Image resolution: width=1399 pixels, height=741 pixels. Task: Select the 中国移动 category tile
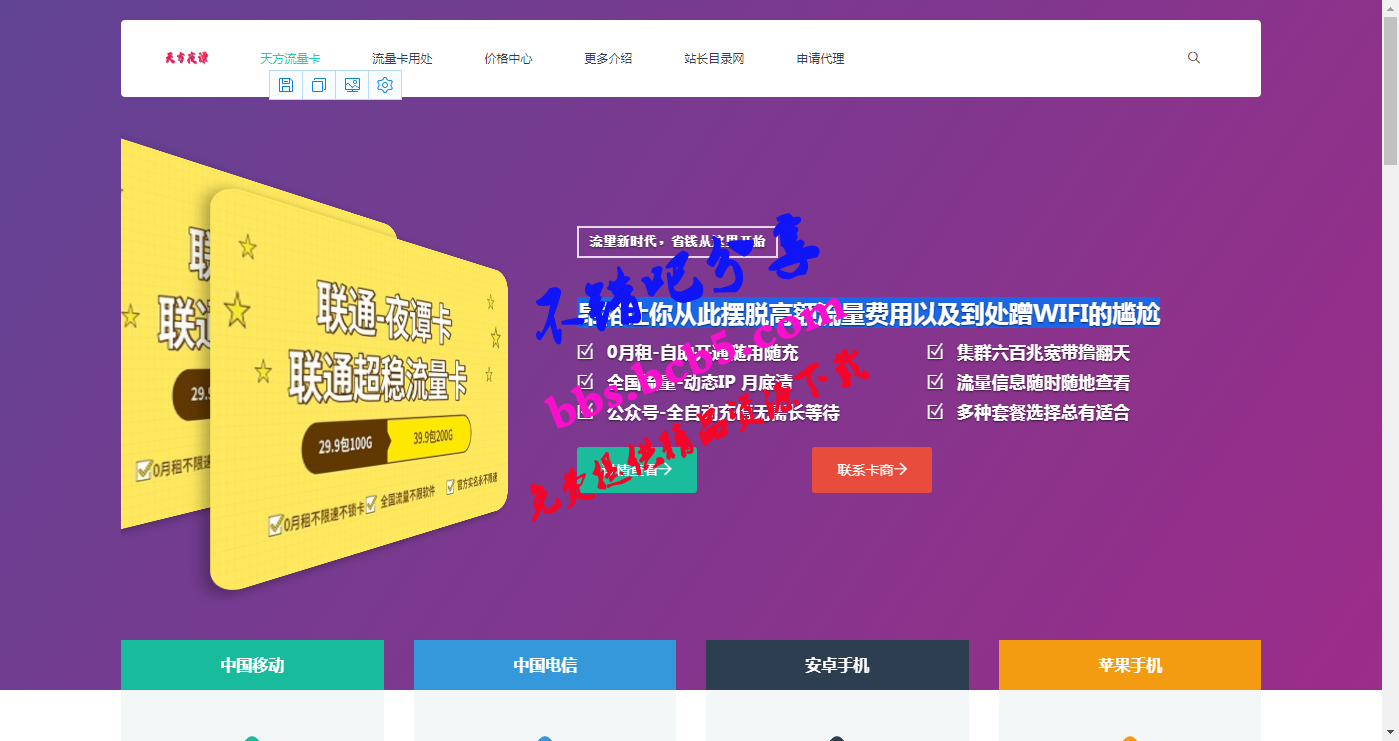point(252,665)
